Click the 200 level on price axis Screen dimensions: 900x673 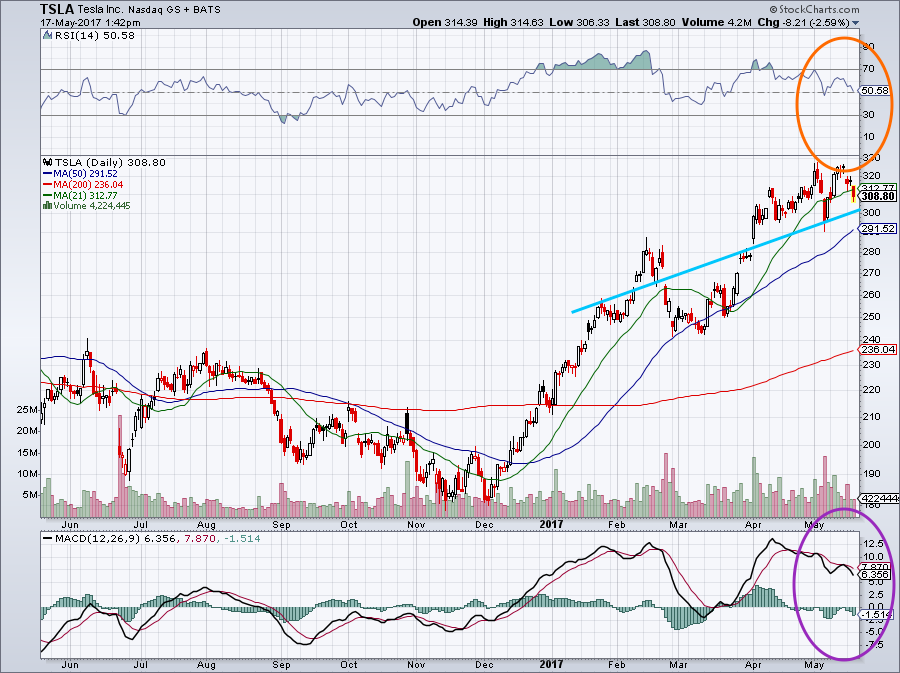871,445
